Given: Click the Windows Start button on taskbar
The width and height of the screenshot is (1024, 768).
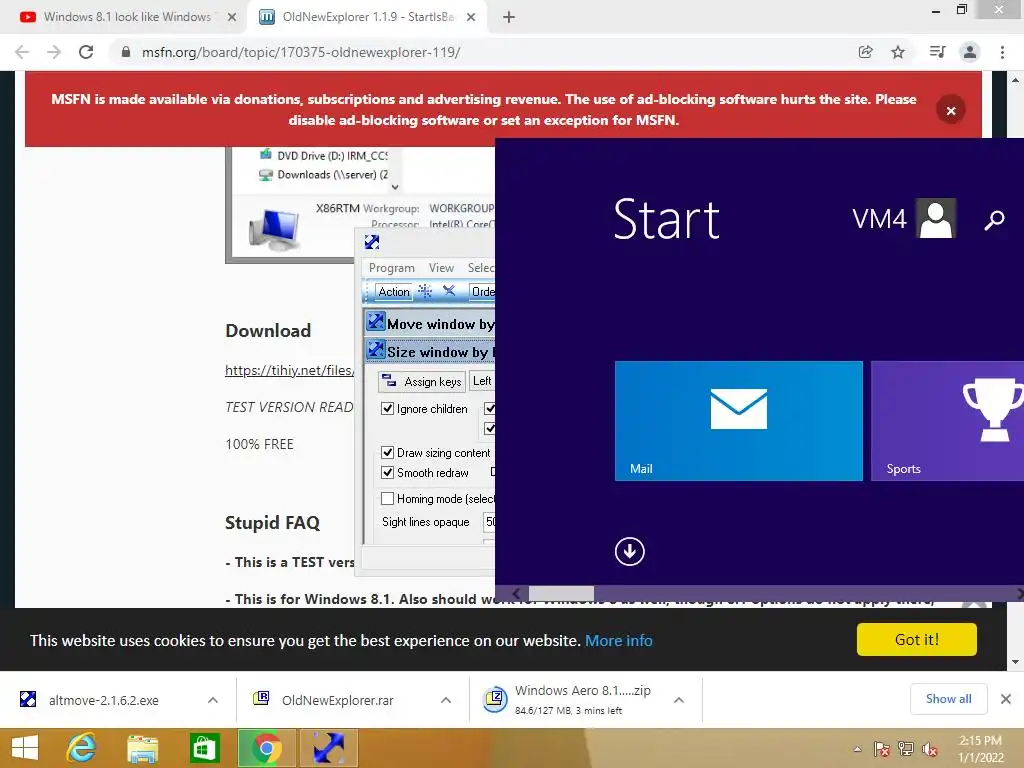Looking at the screenshot, I should (25, 748).
